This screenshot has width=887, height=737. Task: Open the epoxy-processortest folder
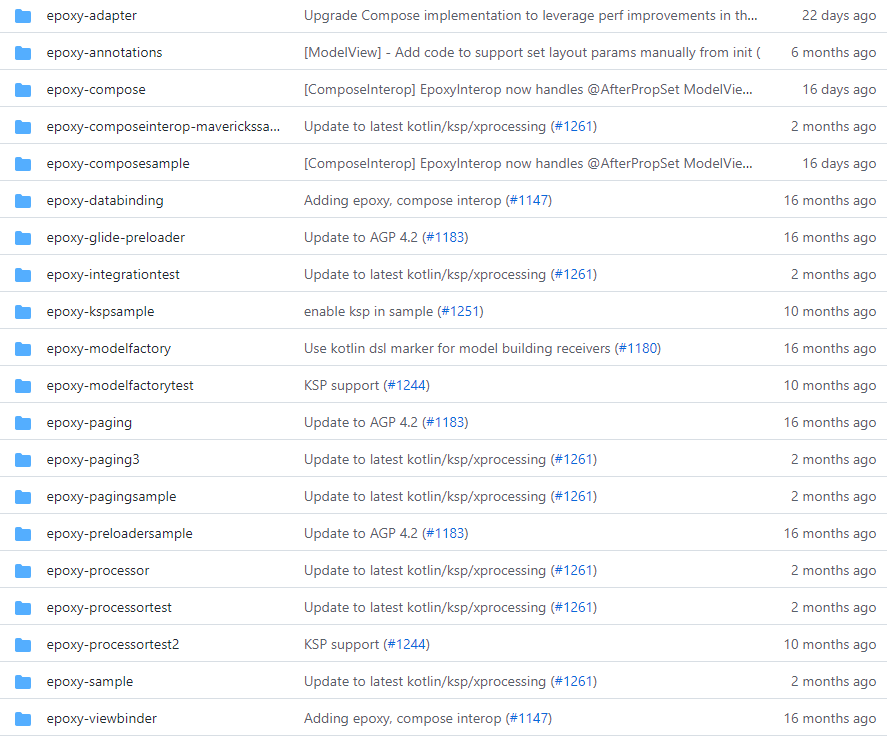pos(109,608)
